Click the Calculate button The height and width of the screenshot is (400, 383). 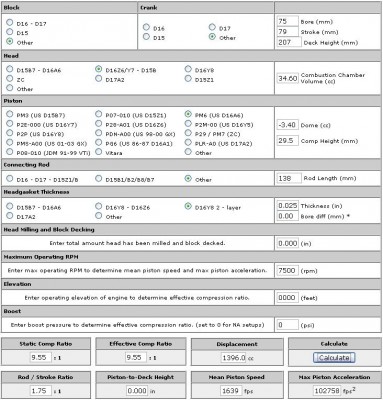334,358
